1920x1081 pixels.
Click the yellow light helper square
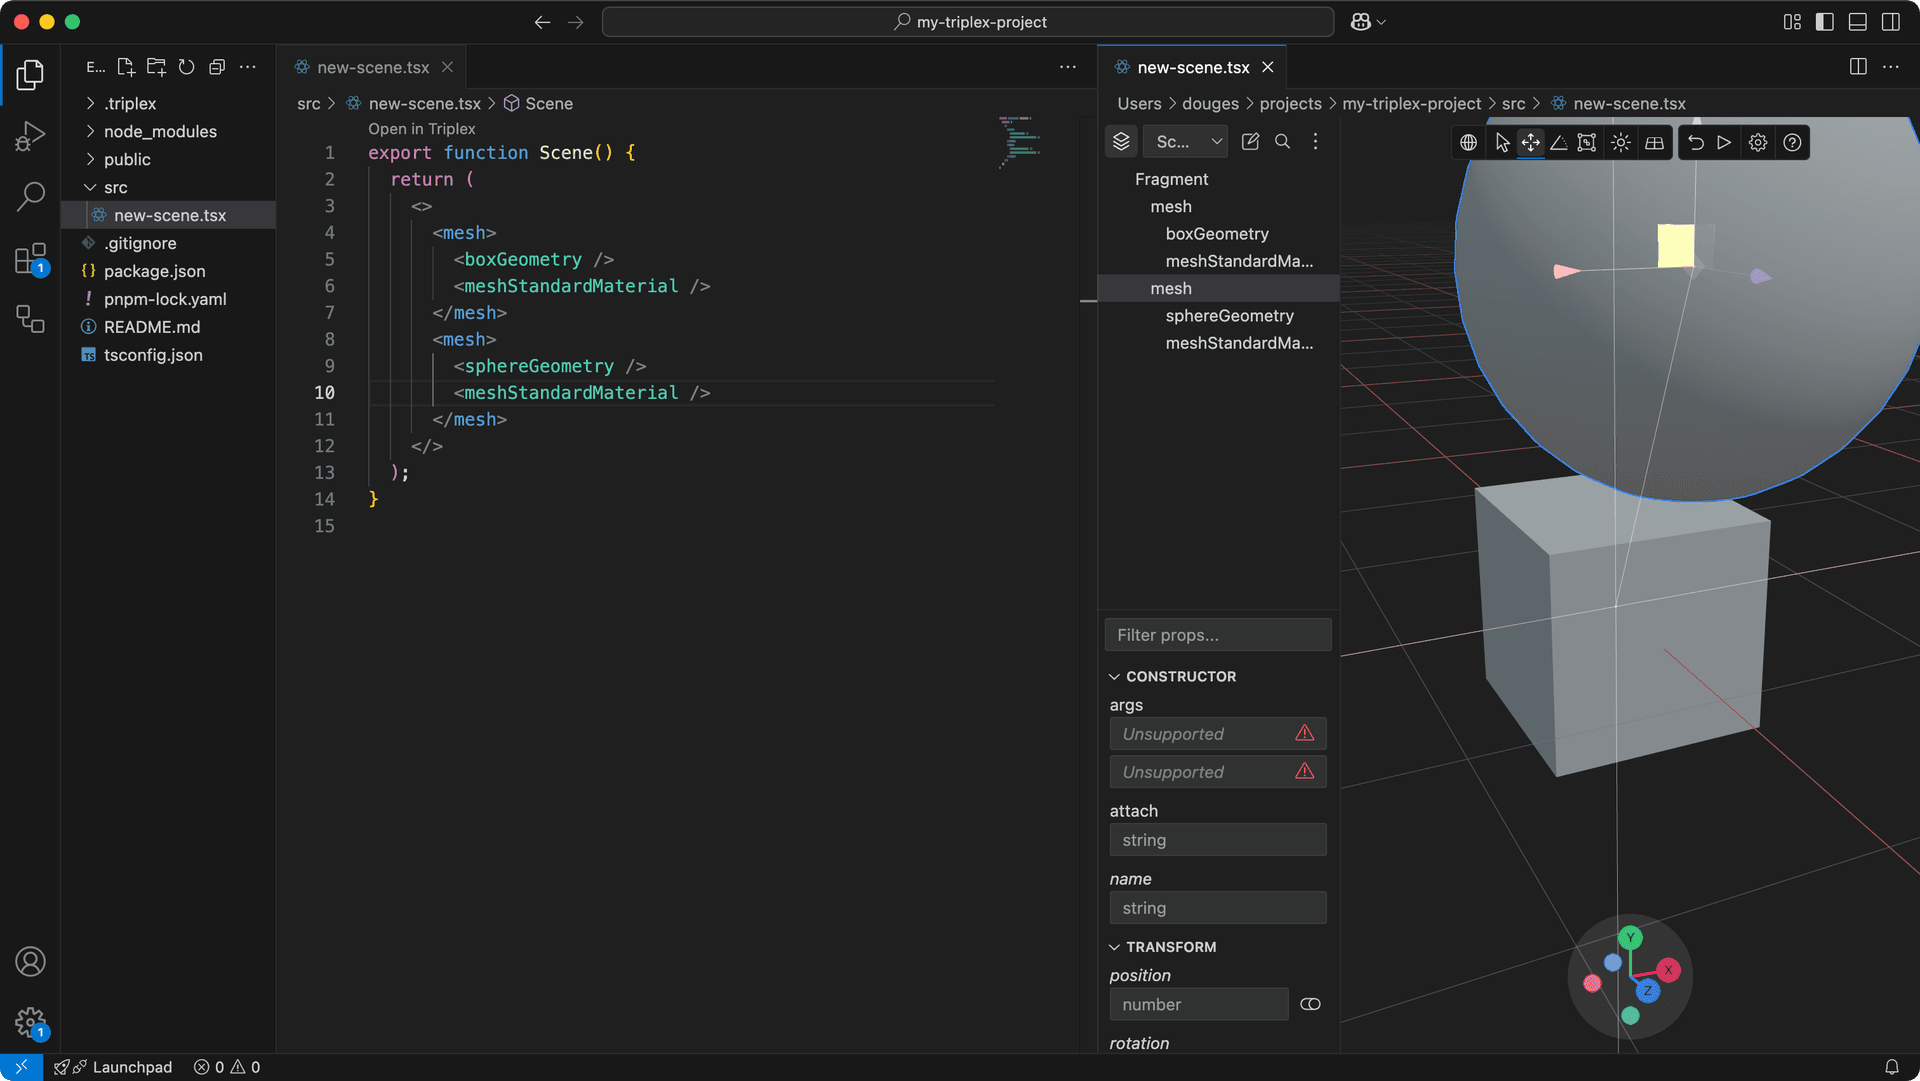point(1675,246)
